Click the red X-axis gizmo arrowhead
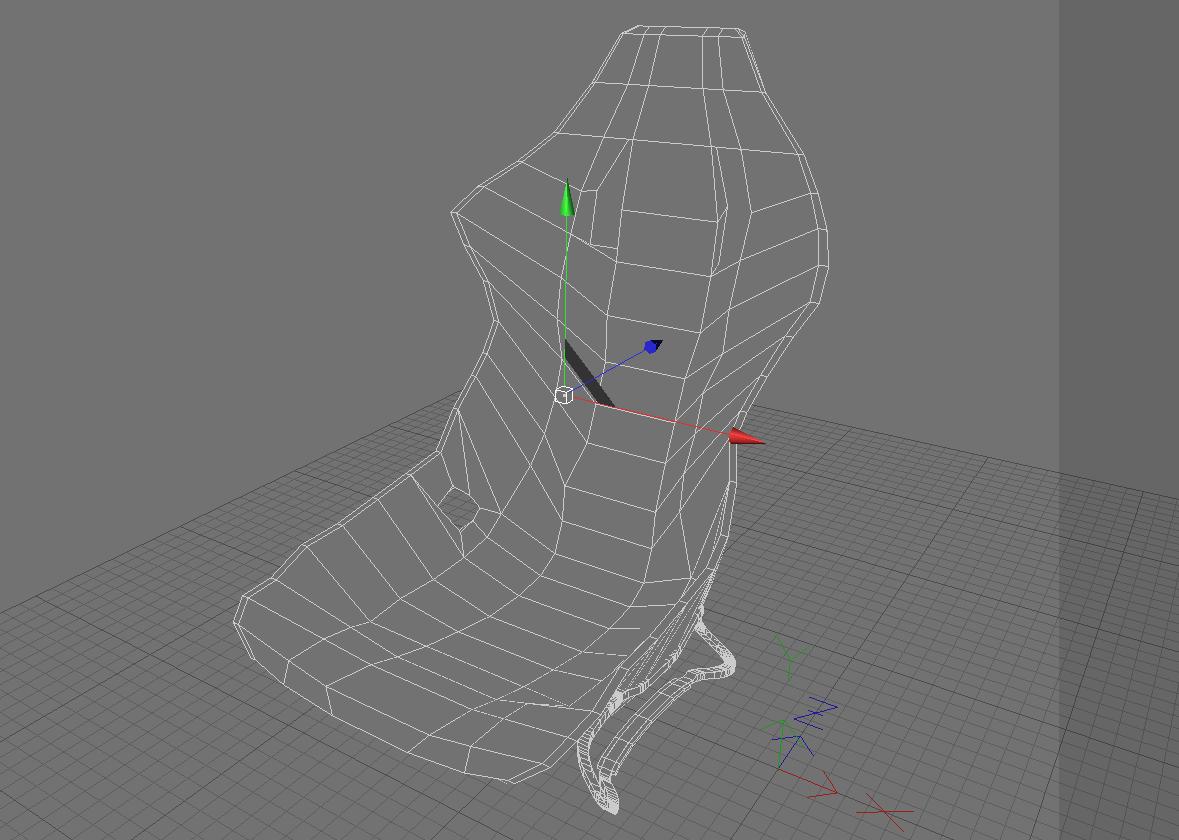Image resolution: width=1179 pixels, height=840 pixels. tap(747, 438)
